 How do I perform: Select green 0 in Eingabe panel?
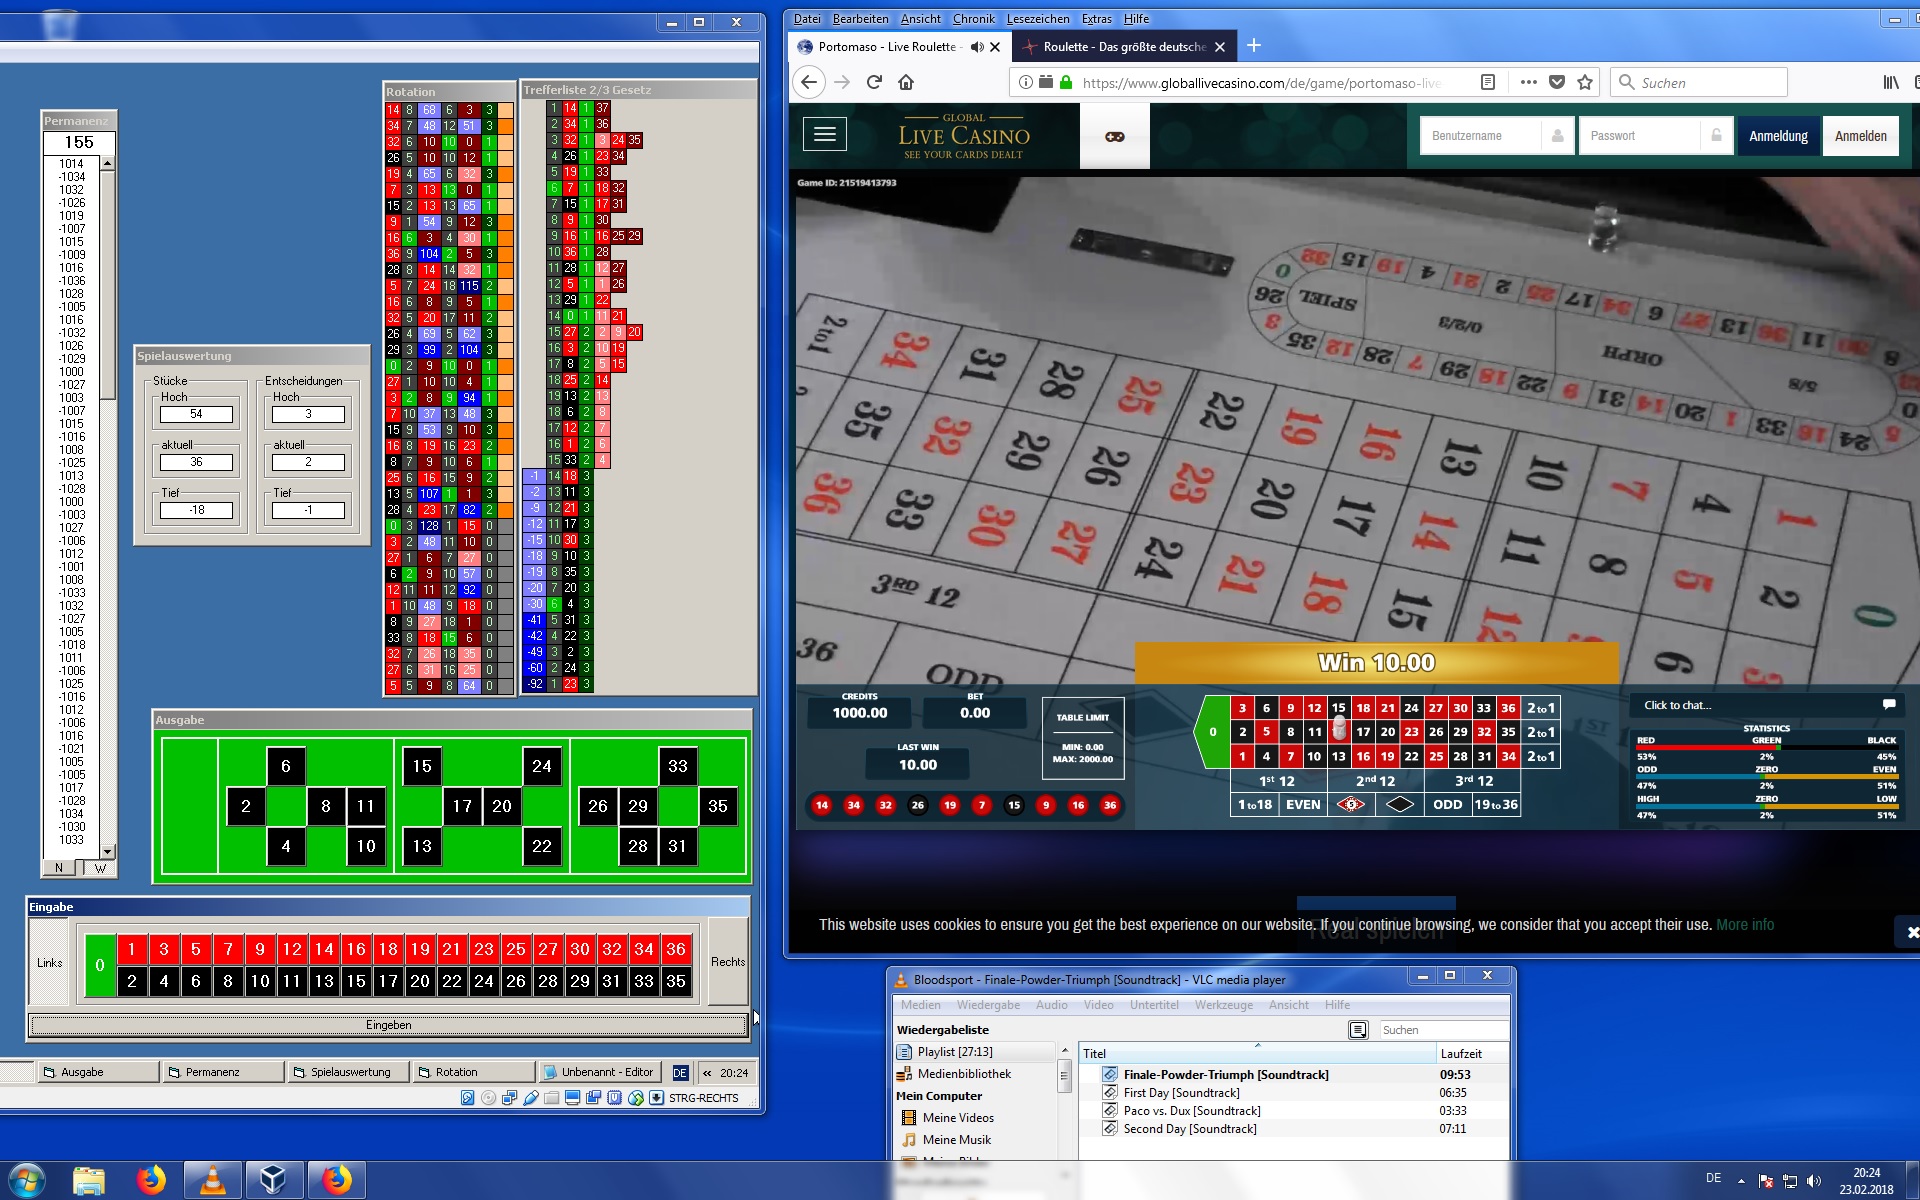[x=100, y=965]
